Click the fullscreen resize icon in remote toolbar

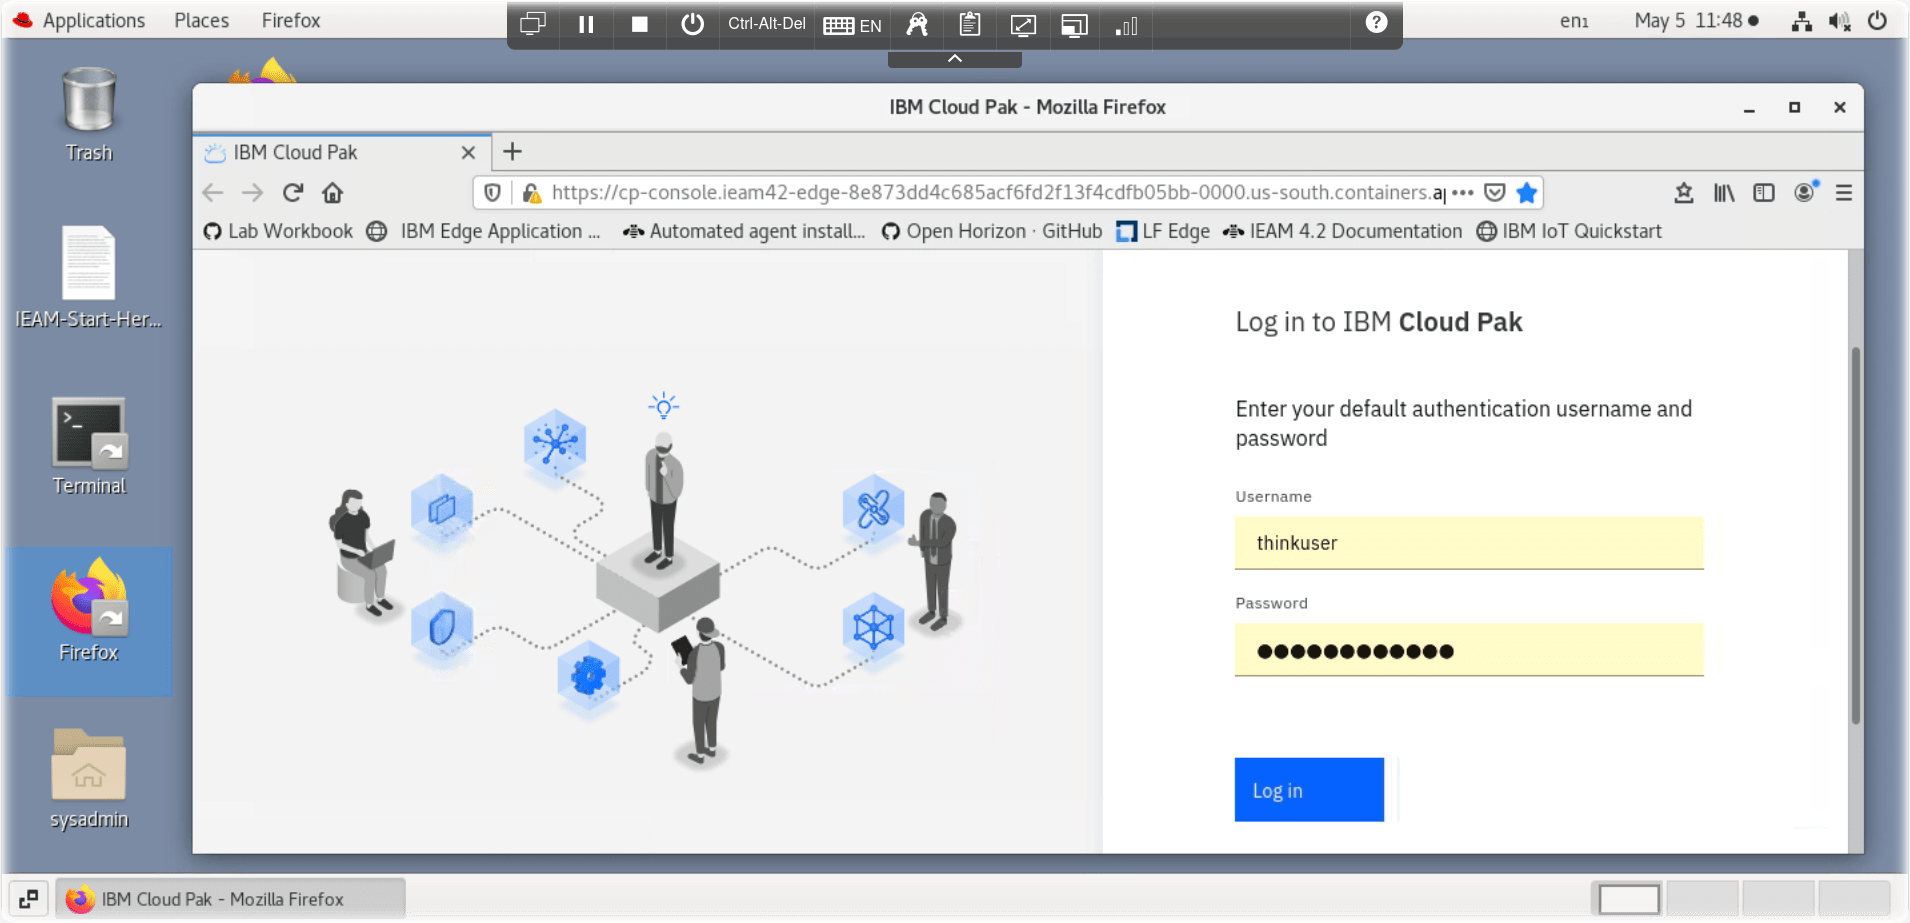coord(1022,25)
